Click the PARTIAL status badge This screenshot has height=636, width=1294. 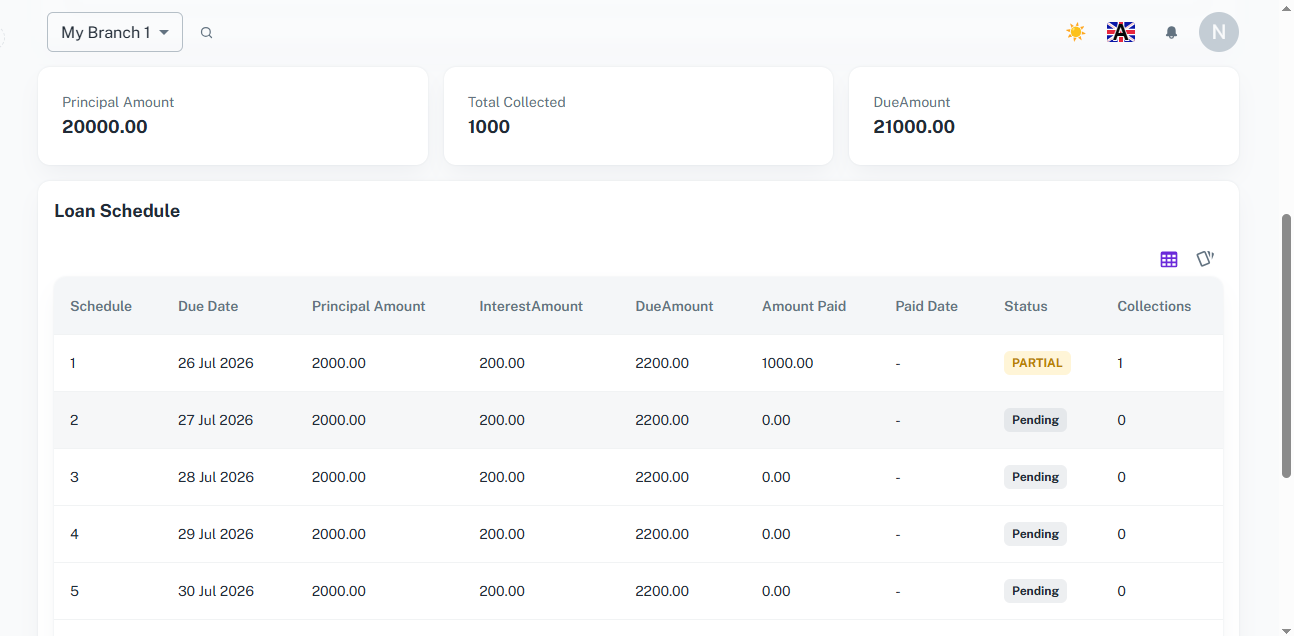(1037, 363)
